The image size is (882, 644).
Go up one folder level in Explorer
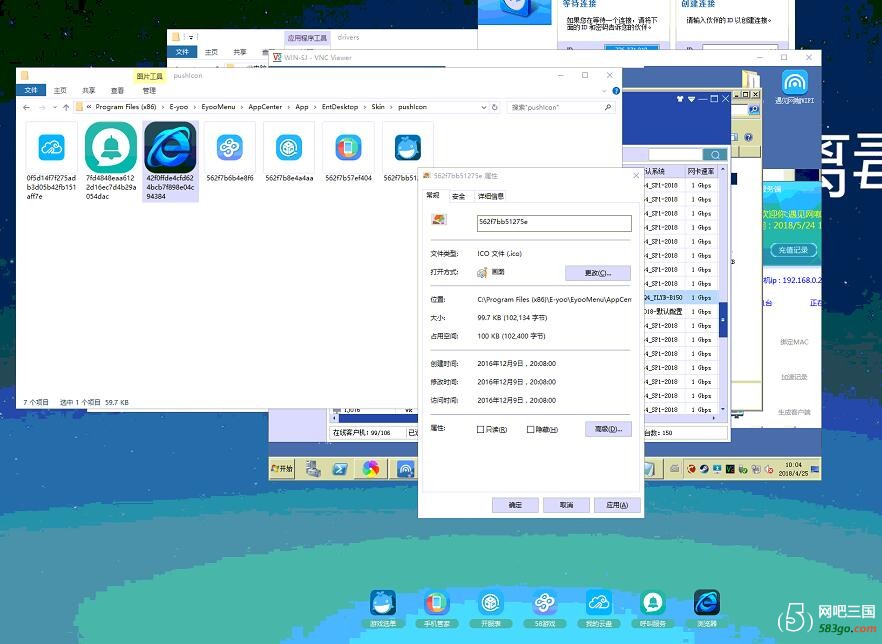66,107
